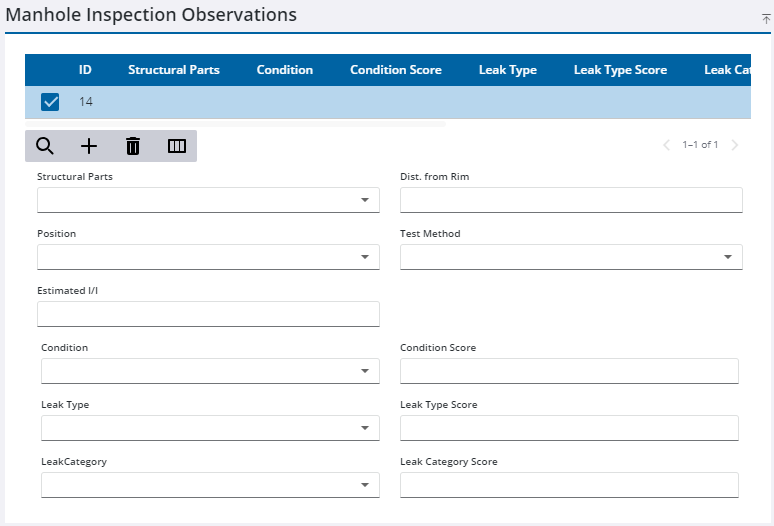Click the Structural Parts column header
The height and width of the screenshot is (526, 774).
(174, 70)
